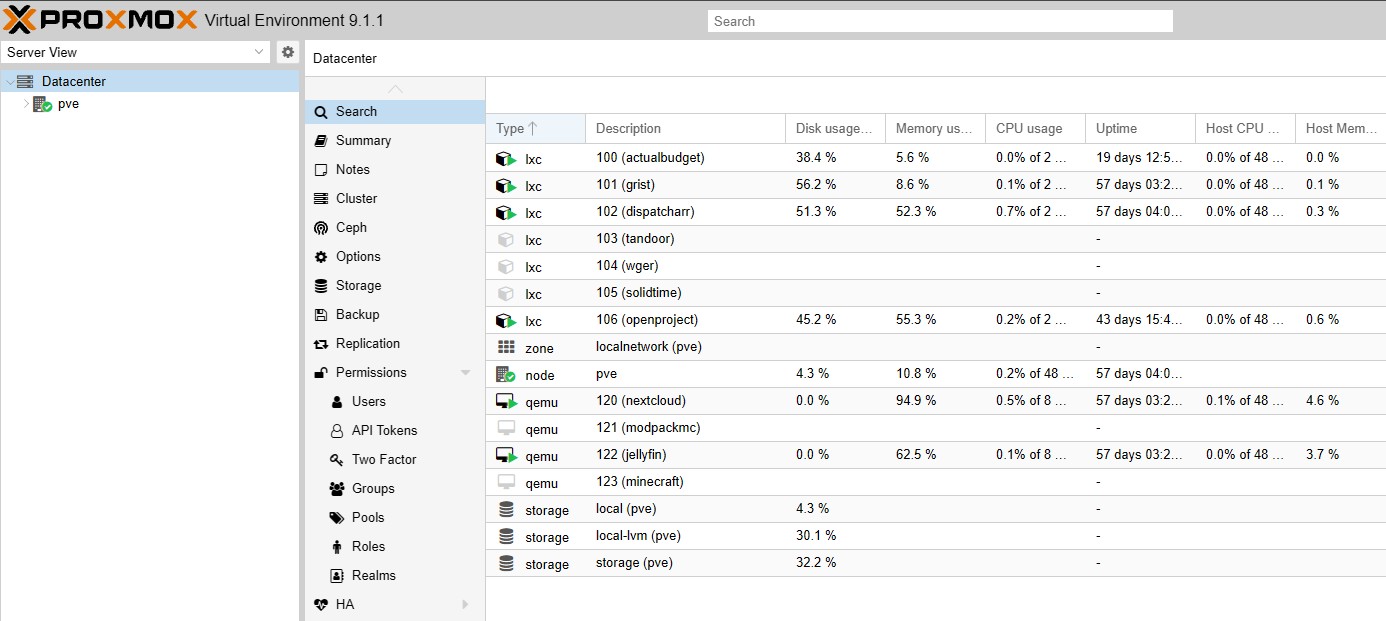Click the zone grid icon for localnetwork
The width and height of the screenshot is (1386, 621).
pyautogui.click(x=506, y=347)
